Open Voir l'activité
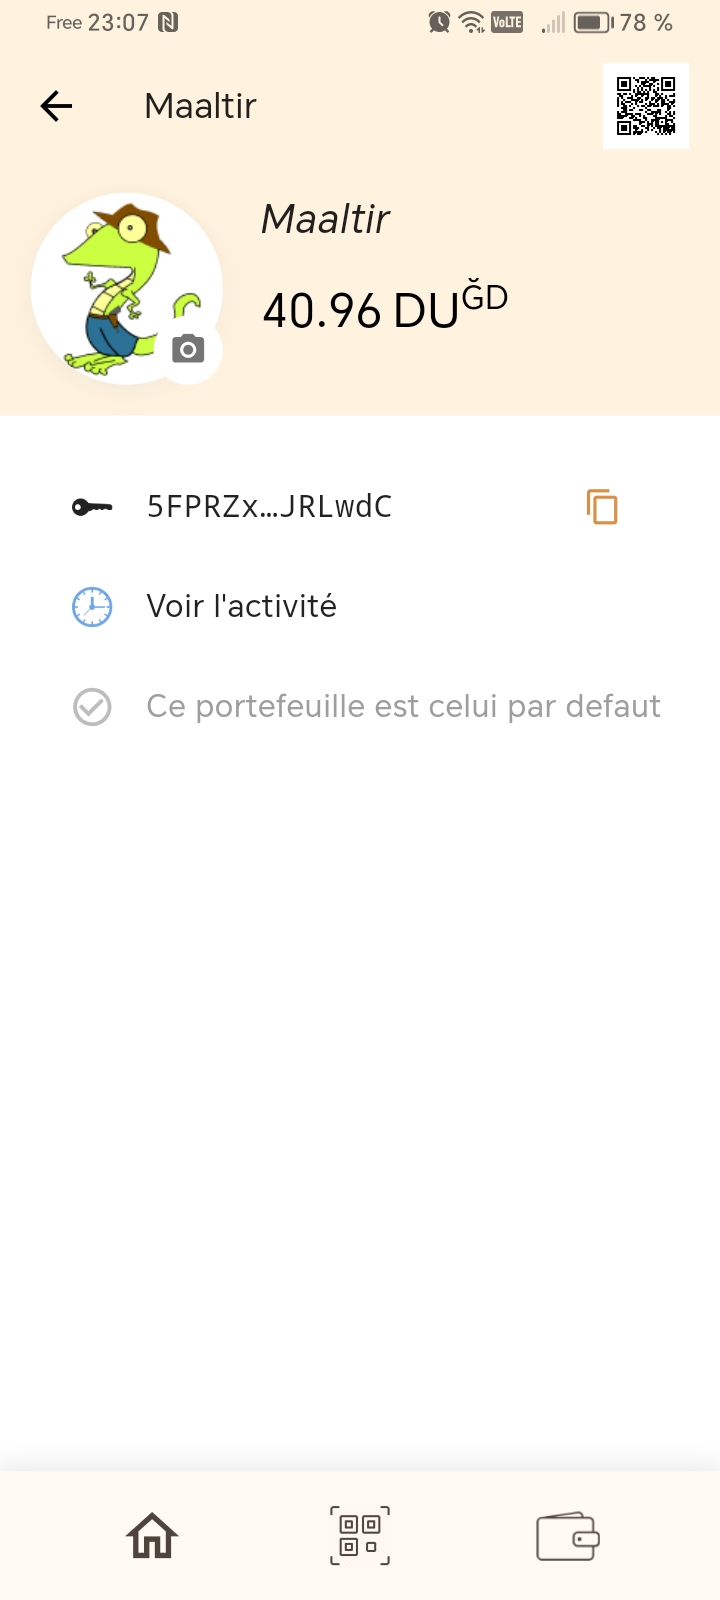The image size is (720, 1600). pos(241,607)
